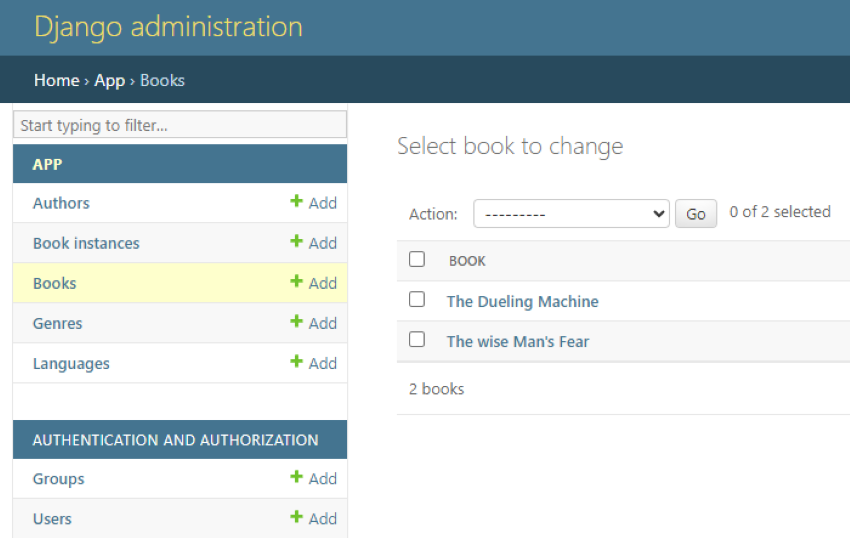Screen dimensions: 850x538
Task: Click App in the breadcrumb trail
Action: pos(109,81)
